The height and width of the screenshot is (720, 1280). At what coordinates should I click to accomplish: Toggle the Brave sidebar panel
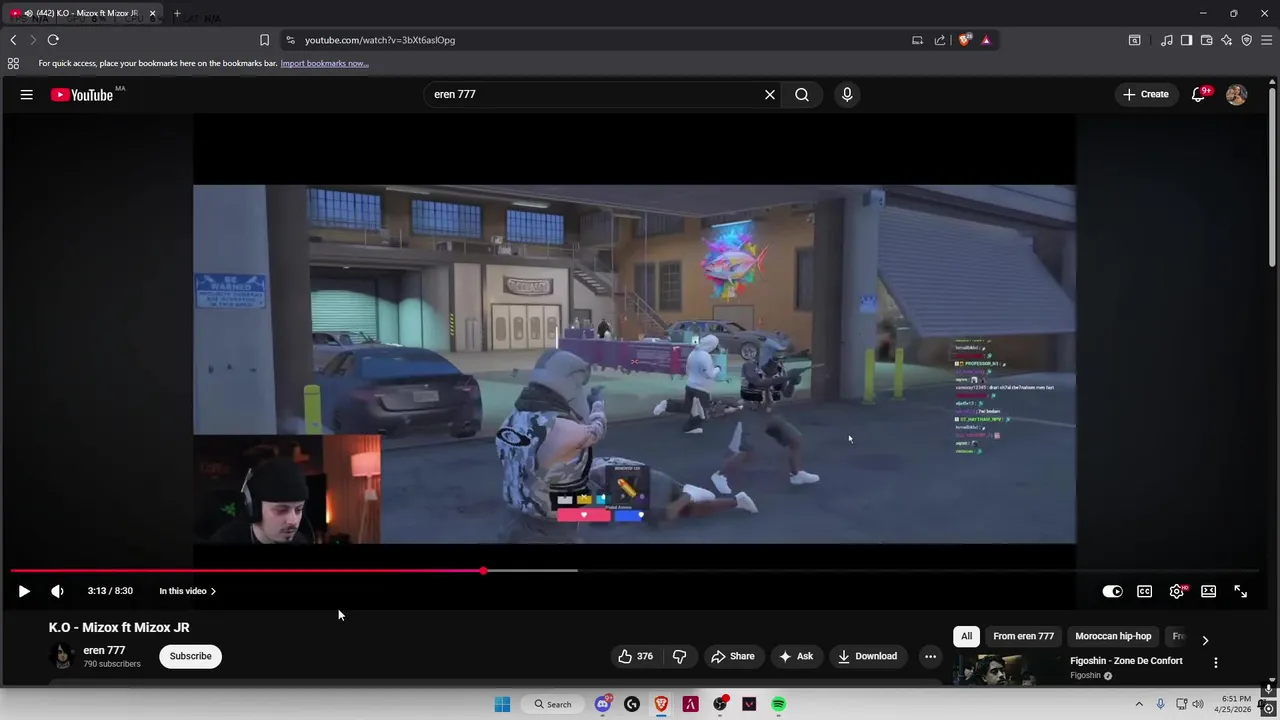click(x=1186, y=40)
